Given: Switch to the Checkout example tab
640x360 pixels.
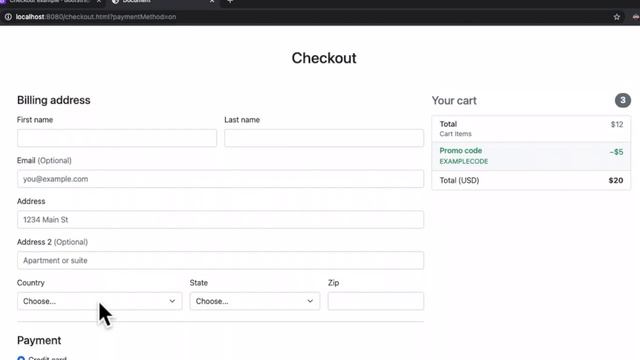Looking at the screenshot, I should coord(51,2).
